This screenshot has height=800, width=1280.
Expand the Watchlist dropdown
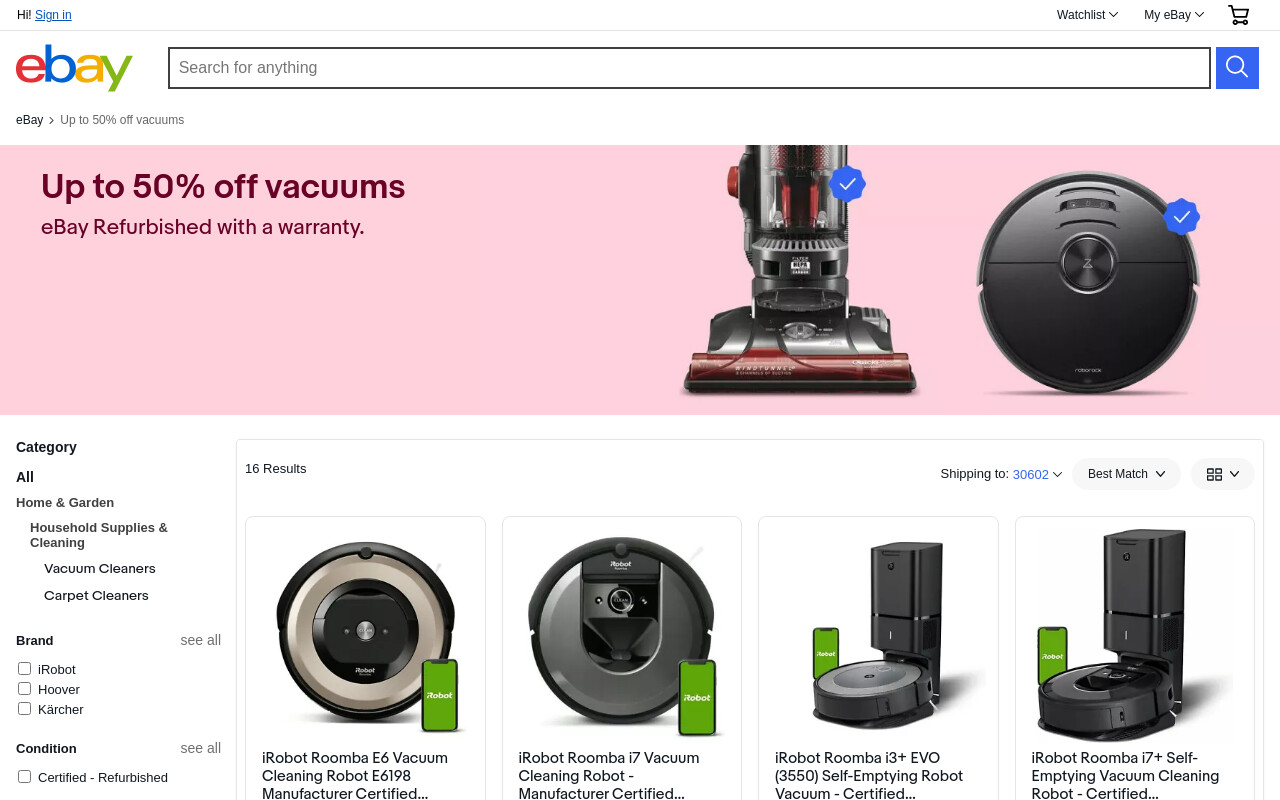pyautogui.click(x=1087, y=15)
